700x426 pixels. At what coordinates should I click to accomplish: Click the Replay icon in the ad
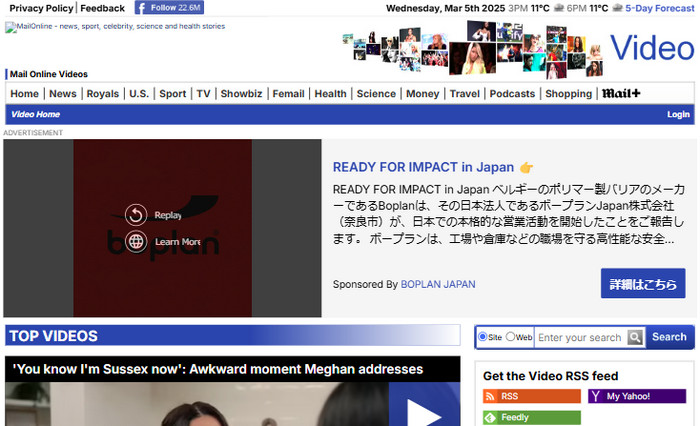click(x=136, y=215)
